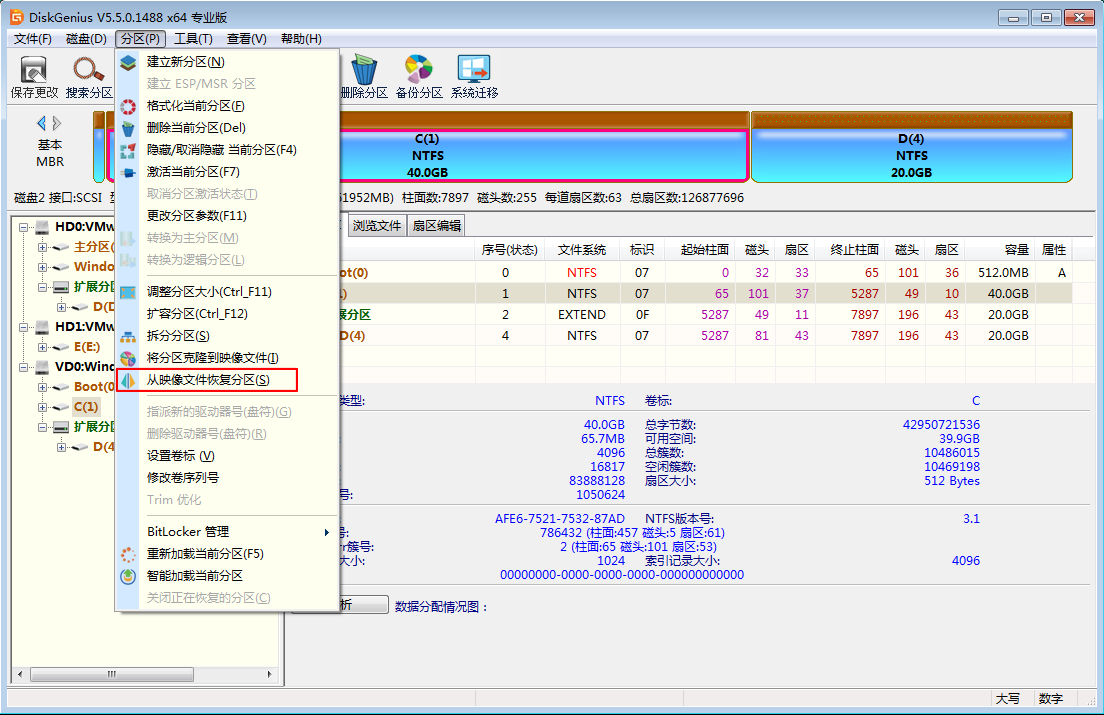The image size is (1104, 715).
Task: Open the 工具(T) menu in menu bar
Action: (x=193, y=39)
